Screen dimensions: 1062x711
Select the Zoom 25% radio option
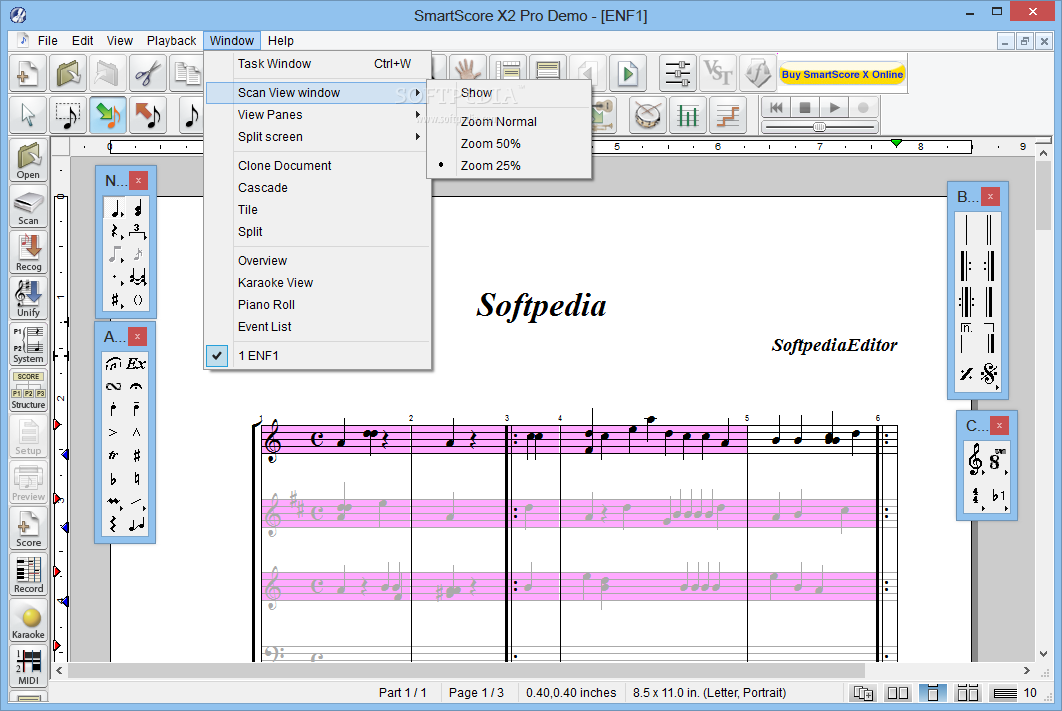point(490,165)
